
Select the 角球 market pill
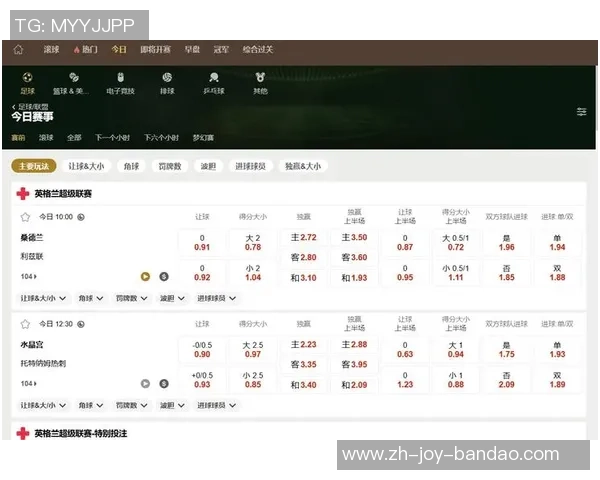[x=131, y=166]
